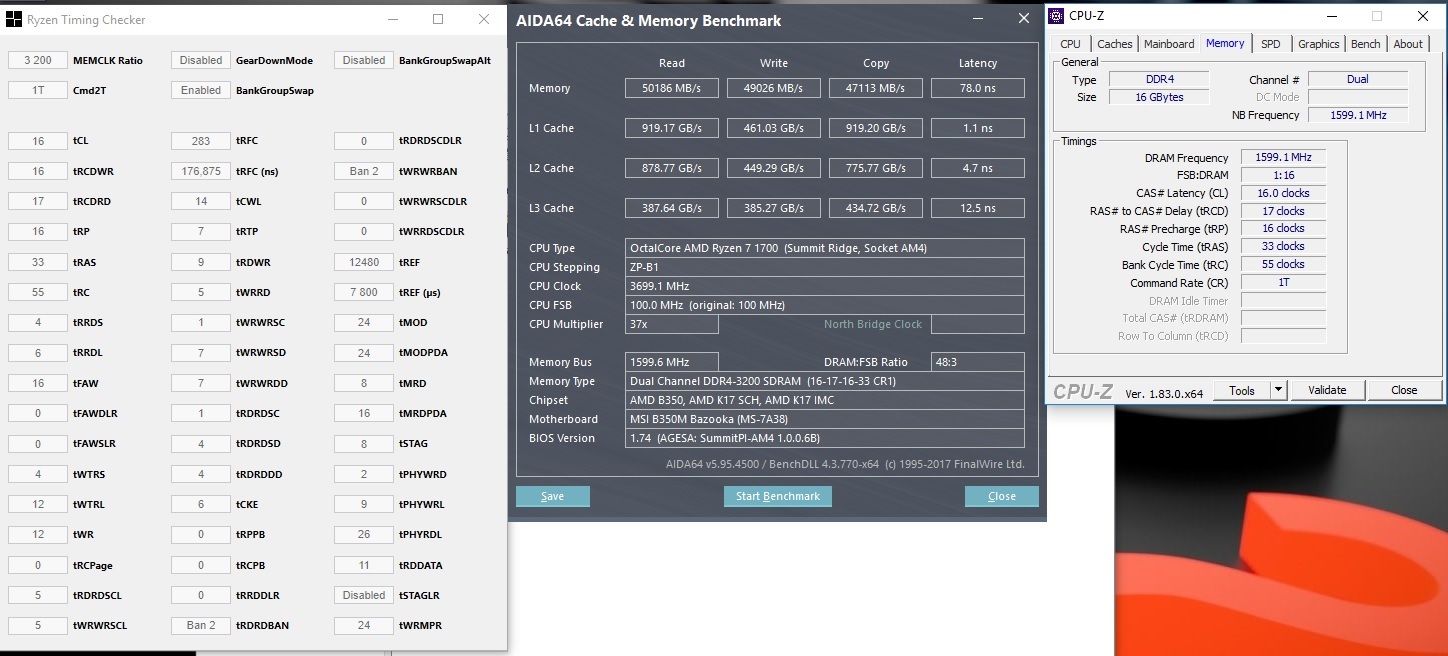
Task: Close the CPU-Z window
Action: click(x=1423, y=16)
